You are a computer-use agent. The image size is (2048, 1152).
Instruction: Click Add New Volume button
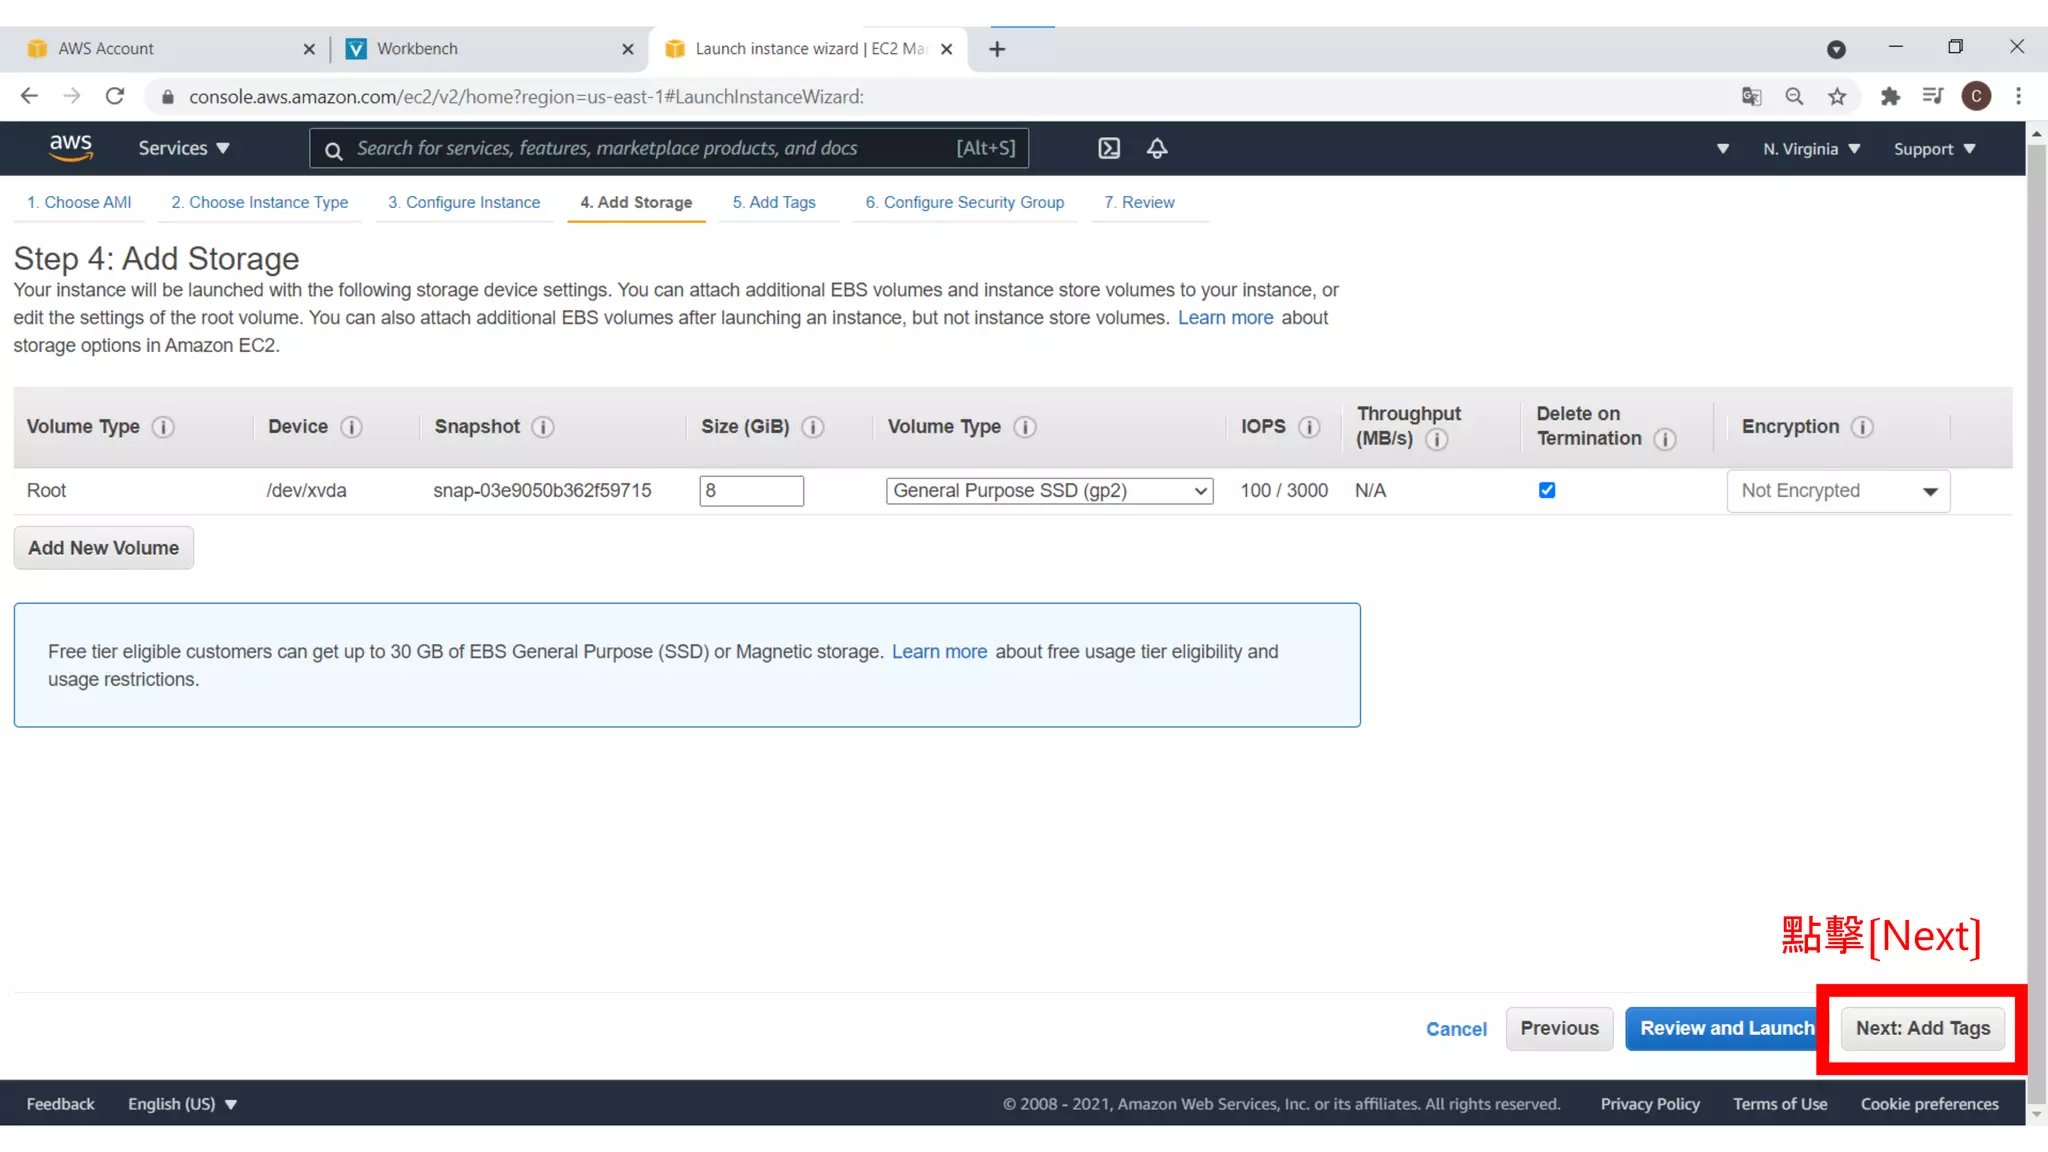103,548
